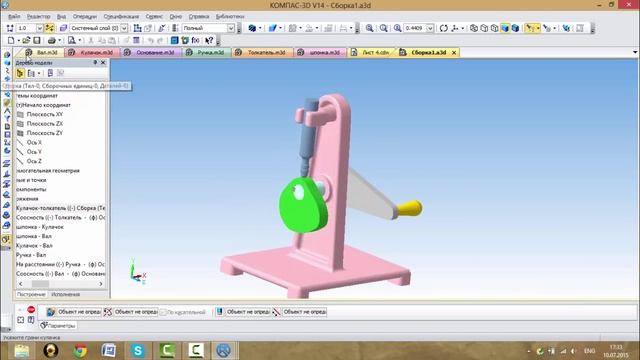Click the Open file icon
The image size is (640, 360).
(26, 40)
